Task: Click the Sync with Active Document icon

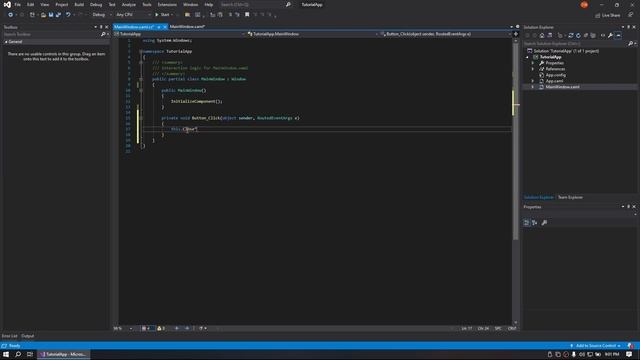Action: tap(571, 36)
